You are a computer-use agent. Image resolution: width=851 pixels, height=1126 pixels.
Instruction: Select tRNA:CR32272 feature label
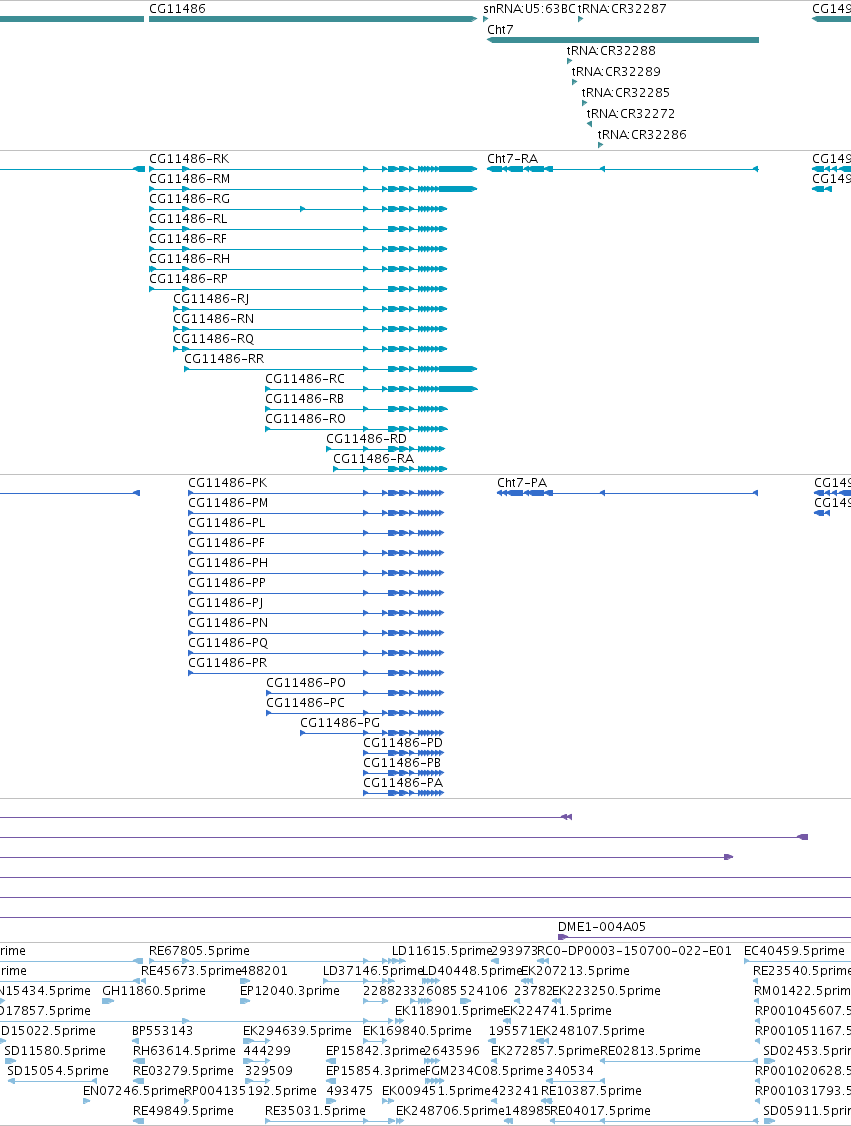pos(631,113)
